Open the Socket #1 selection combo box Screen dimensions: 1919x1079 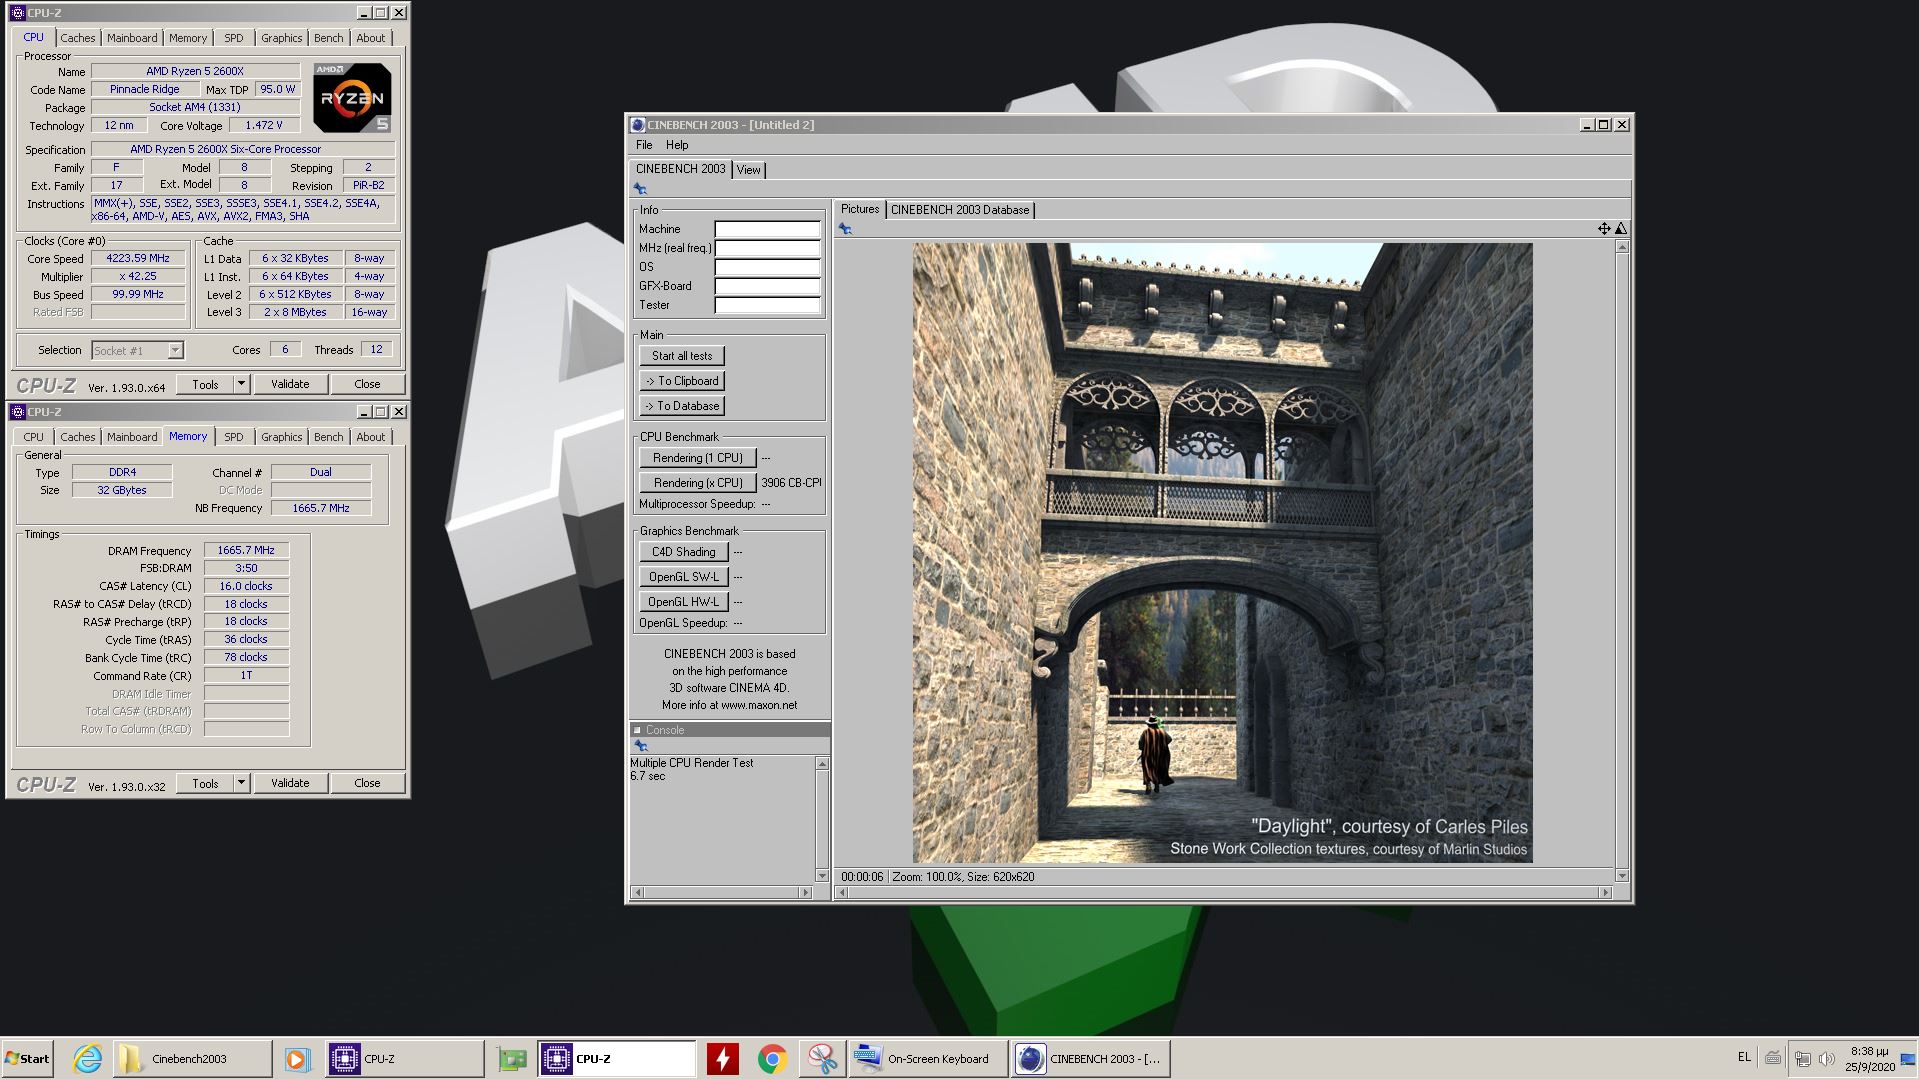(x=137, y=350)
